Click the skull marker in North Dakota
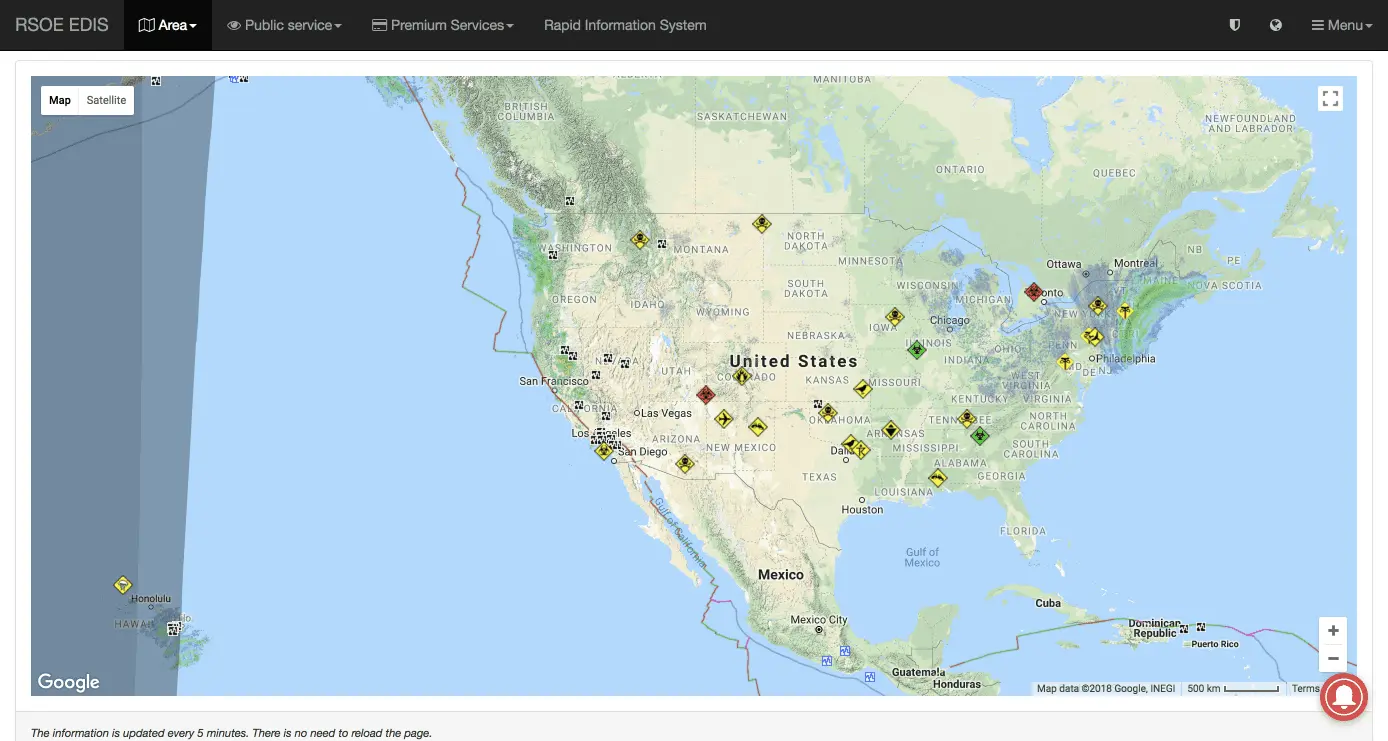 click(x=762, y=224)
